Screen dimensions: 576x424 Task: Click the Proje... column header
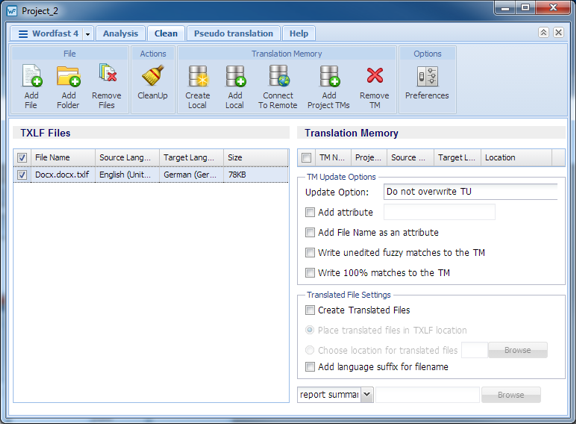click(369, 158)
